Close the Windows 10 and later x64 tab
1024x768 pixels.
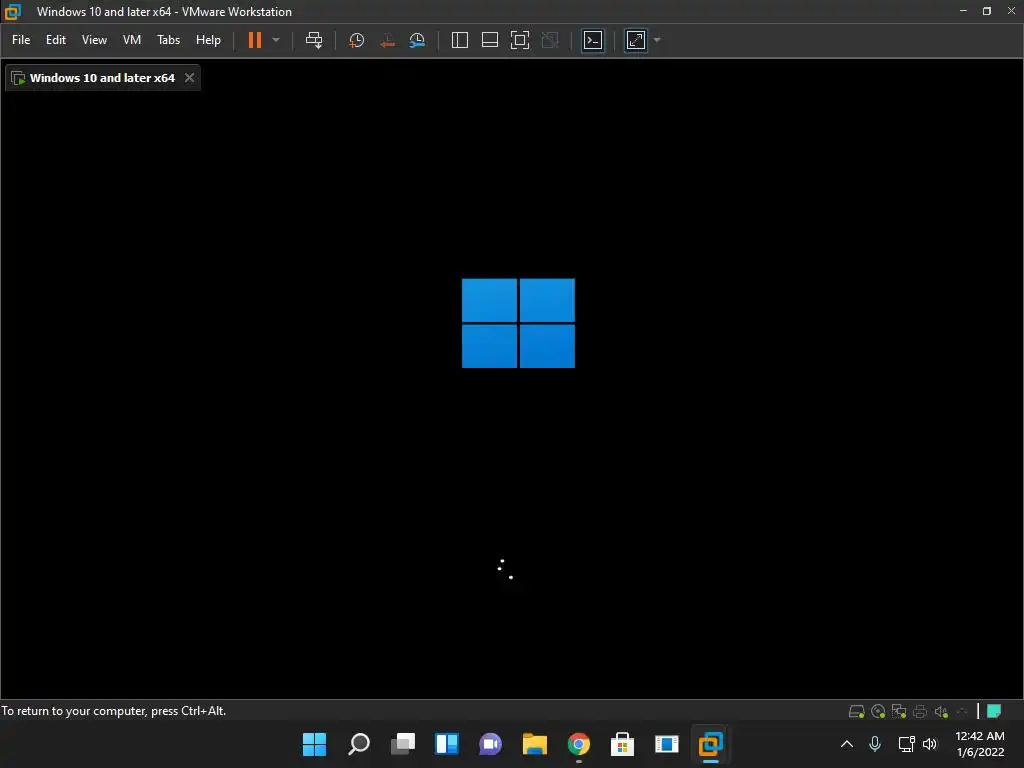(189, 78)
